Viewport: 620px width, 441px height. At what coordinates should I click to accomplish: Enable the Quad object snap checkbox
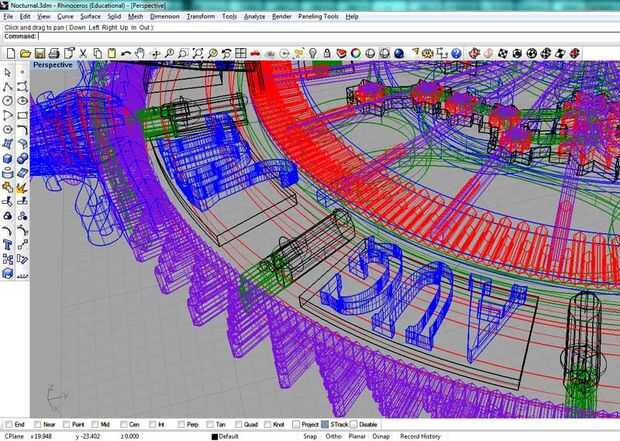point(238,424)
